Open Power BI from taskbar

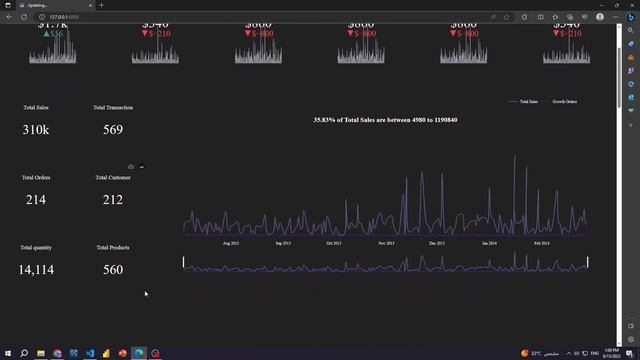click(106, 353)
